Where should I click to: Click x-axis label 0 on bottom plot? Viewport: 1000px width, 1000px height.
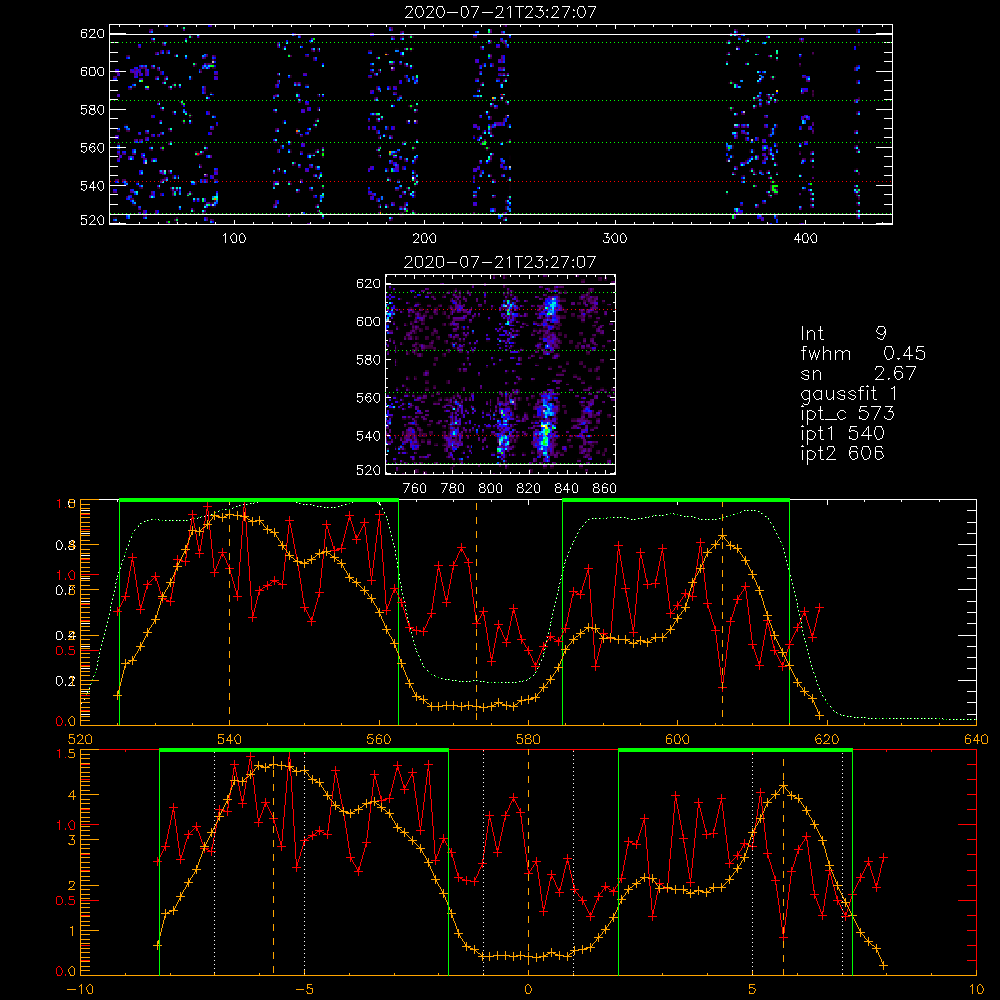pyautogui.click(x=528, y=990)
